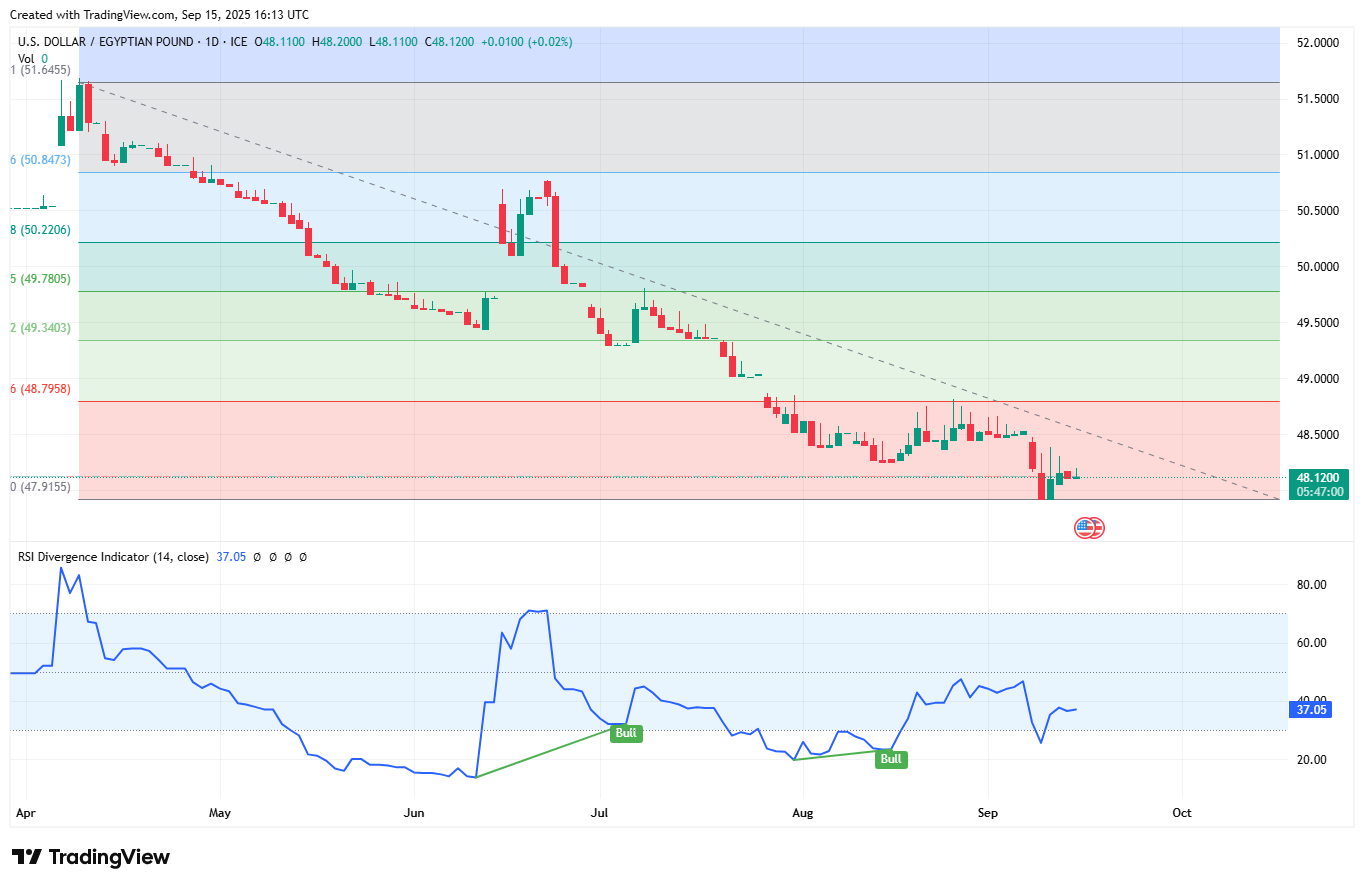
Task: Click the 49.0000 price axis label
Action: [x=1316, y=379]
